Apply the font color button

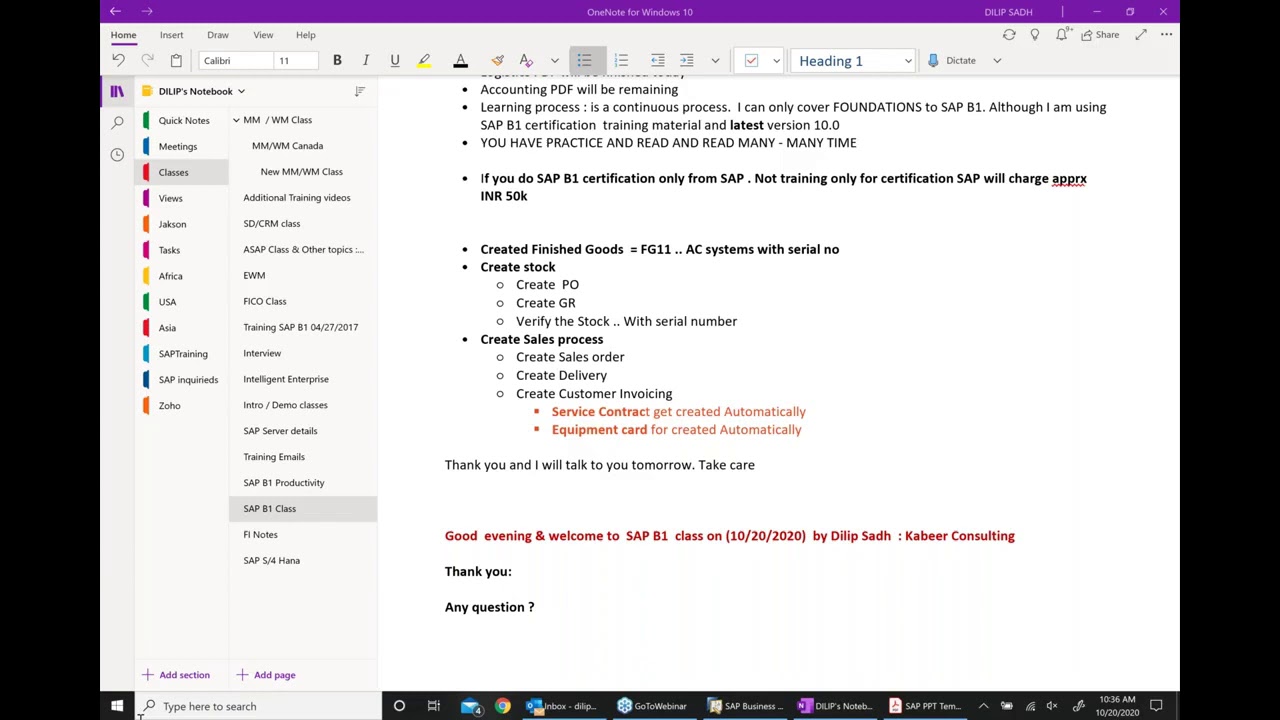(461, 61)
